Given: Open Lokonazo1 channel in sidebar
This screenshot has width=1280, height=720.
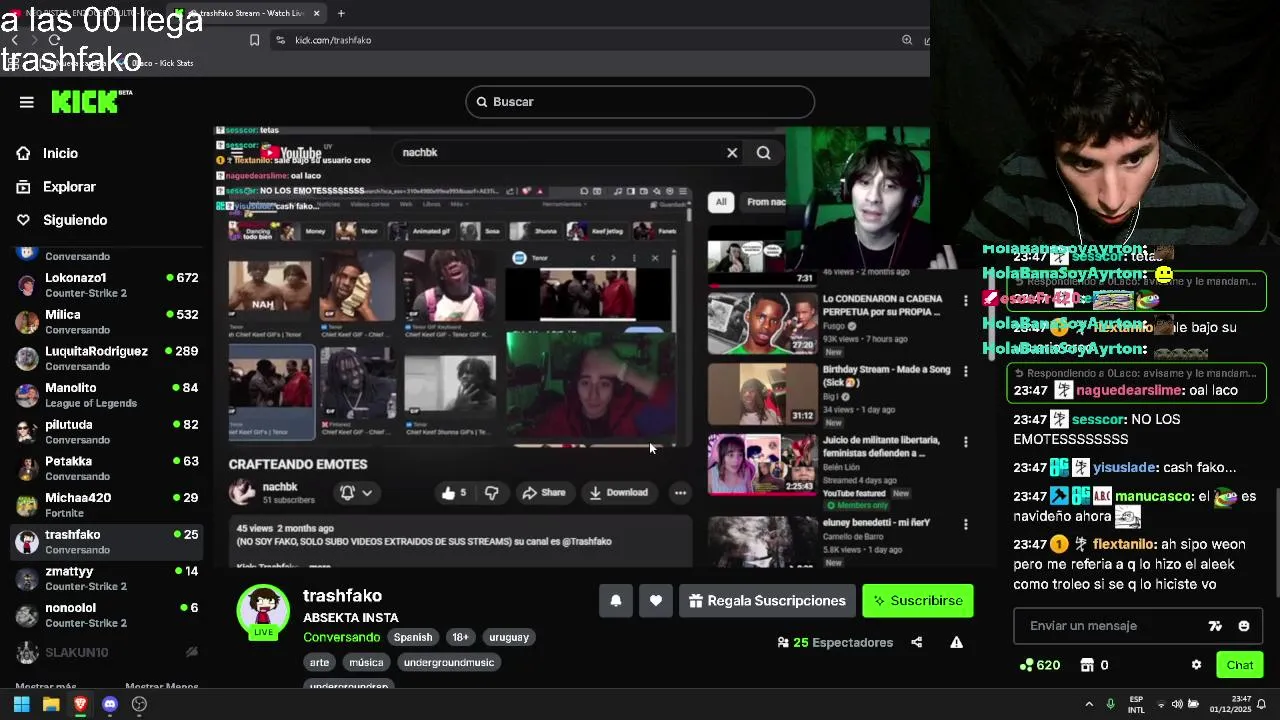Looking at the screenshot, I should tap(105, 285).
